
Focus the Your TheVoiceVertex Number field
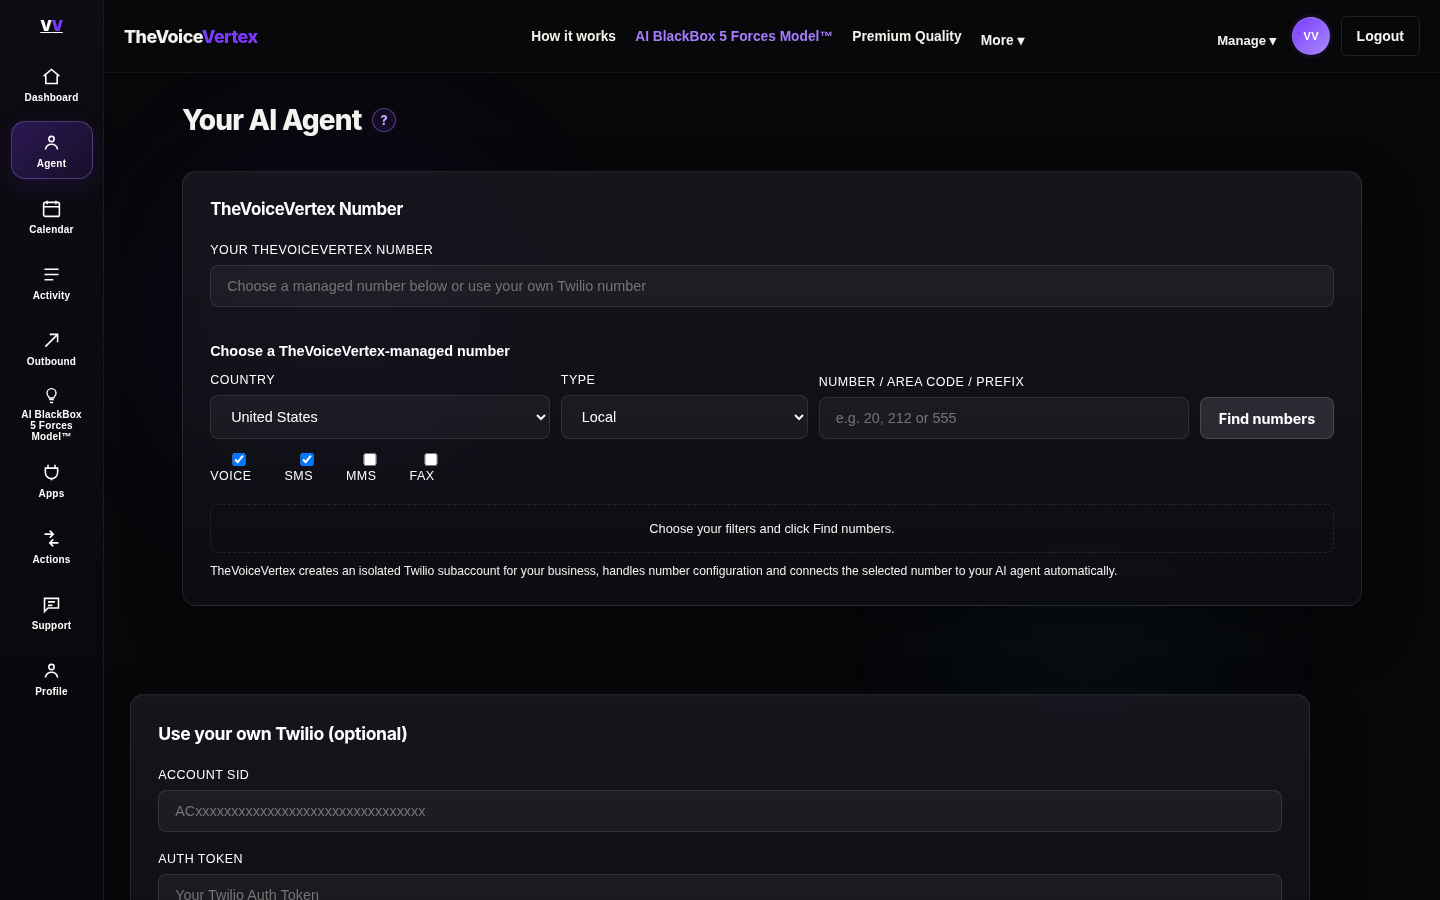click(772, 286)
